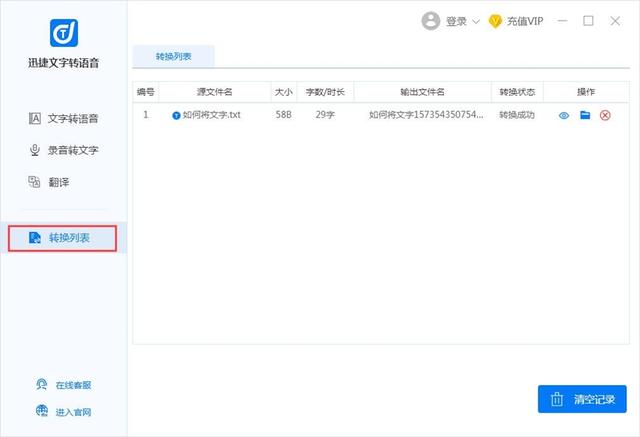Click the 清空记录 button
640x437 pixels.
coord(582,399)
